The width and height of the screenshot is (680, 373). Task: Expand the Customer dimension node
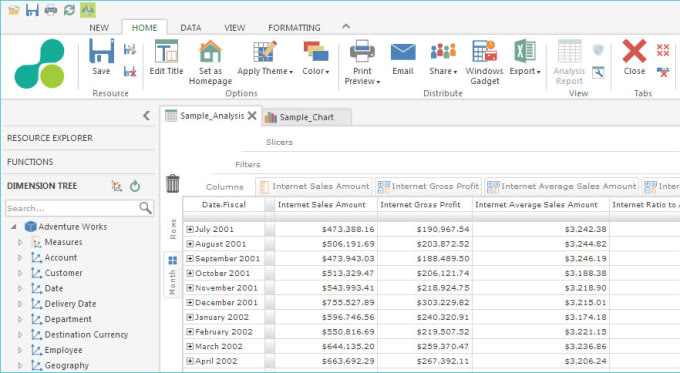pyautogui.click(x=20, y=273)
